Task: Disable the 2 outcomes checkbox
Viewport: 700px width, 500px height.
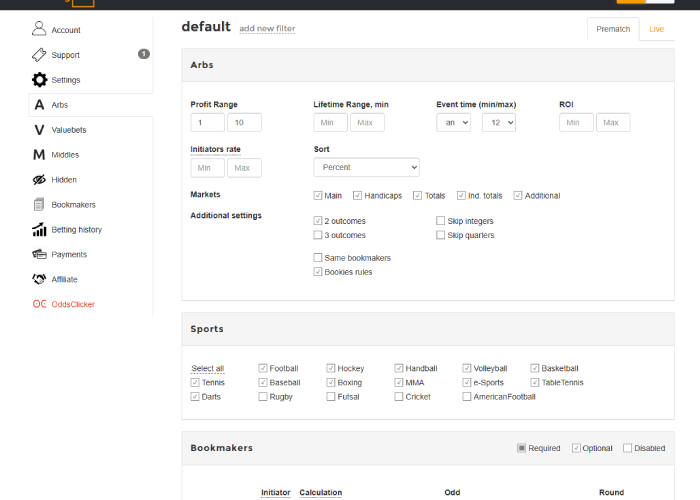Action: 318,221
